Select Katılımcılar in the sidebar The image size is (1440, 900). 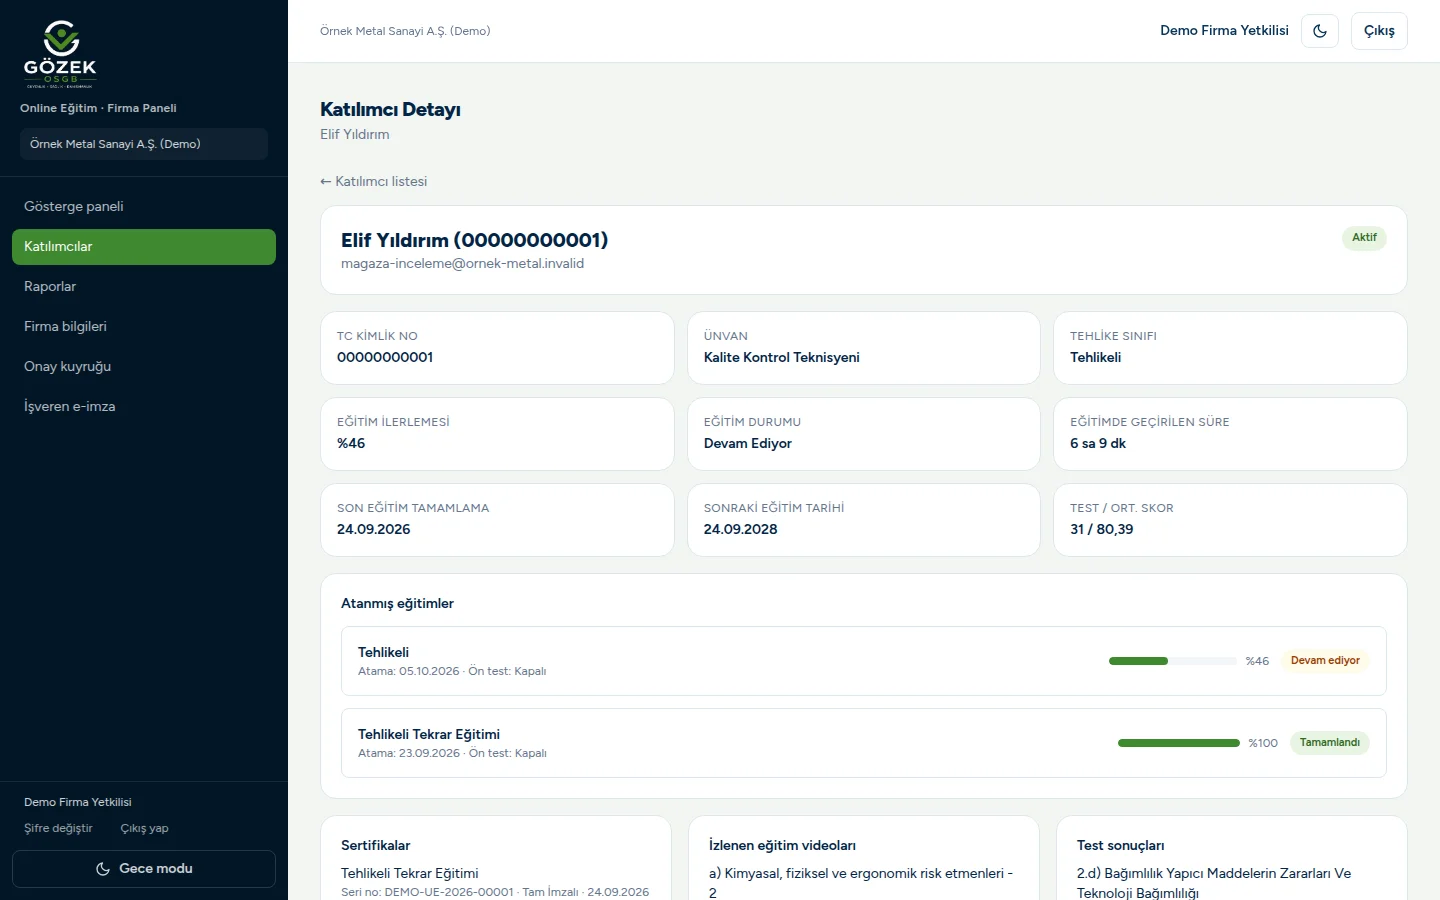click(x=144, y=247)
